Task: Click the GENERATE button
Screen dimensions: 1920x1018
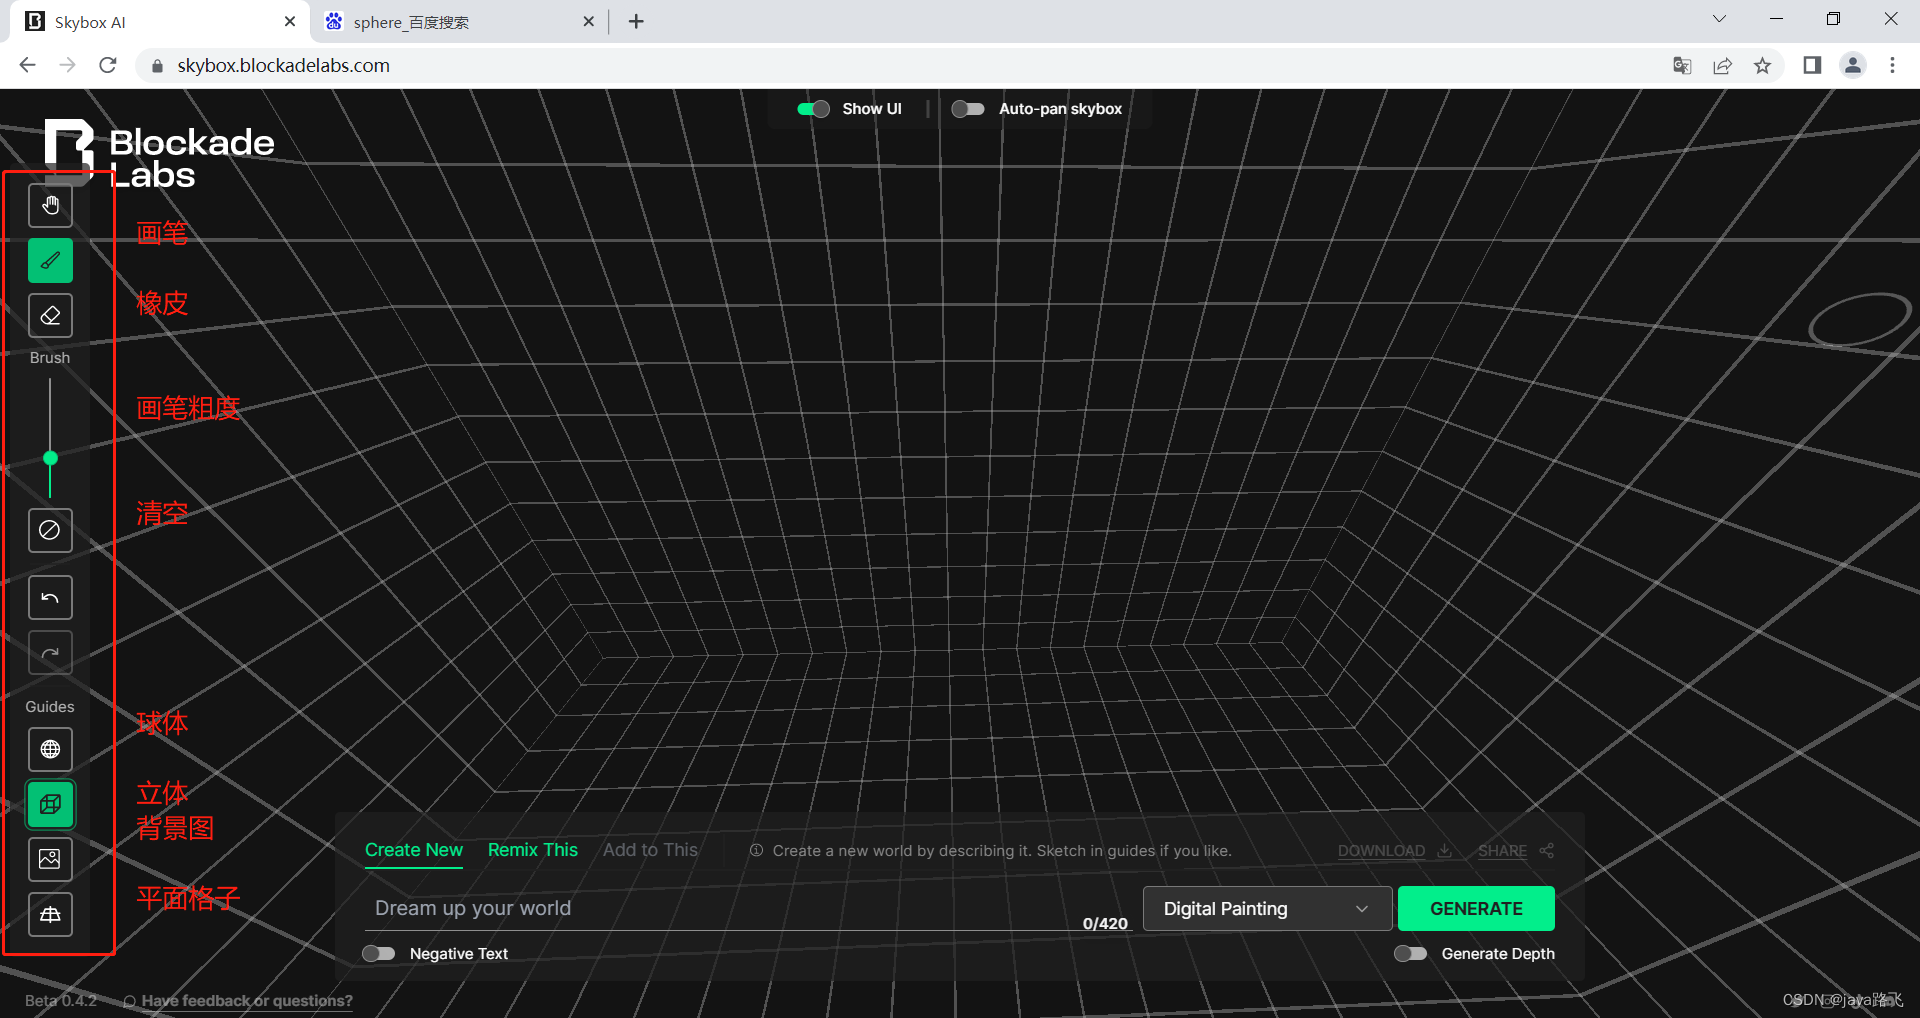Action: click(1476, 909)
